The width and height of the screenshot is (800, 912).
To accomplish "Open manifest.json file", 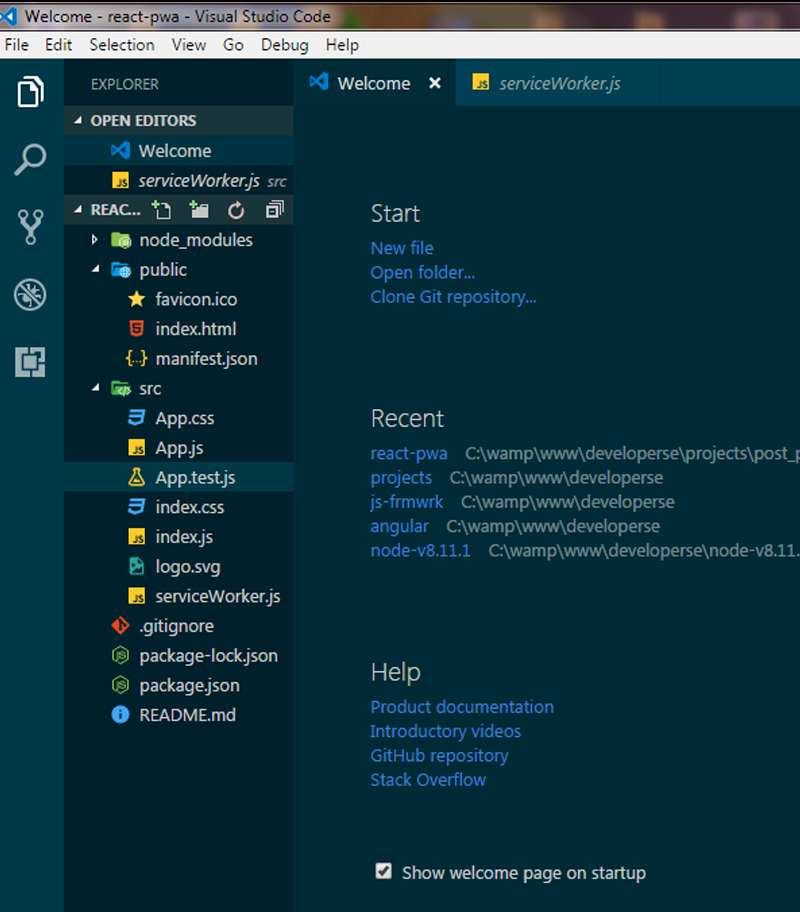I will (179, 358).
